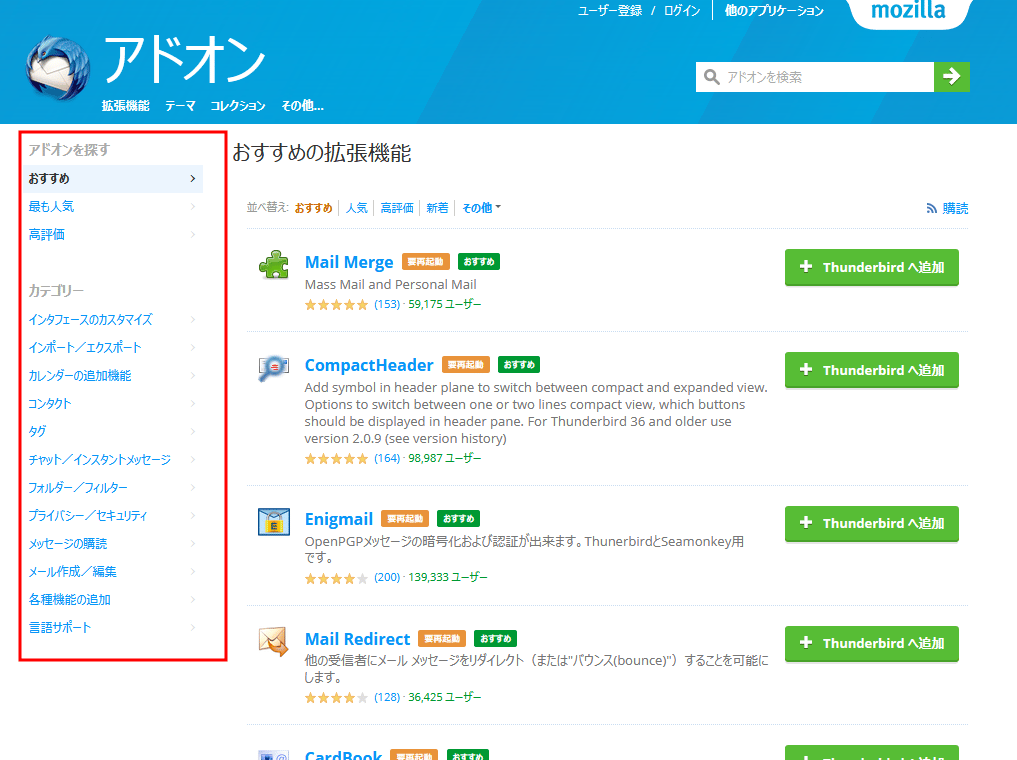The height and width of the screenshot is (760, 1017).
Task: Click the chevron beside タグ
Action: click(x=193, y=431)
